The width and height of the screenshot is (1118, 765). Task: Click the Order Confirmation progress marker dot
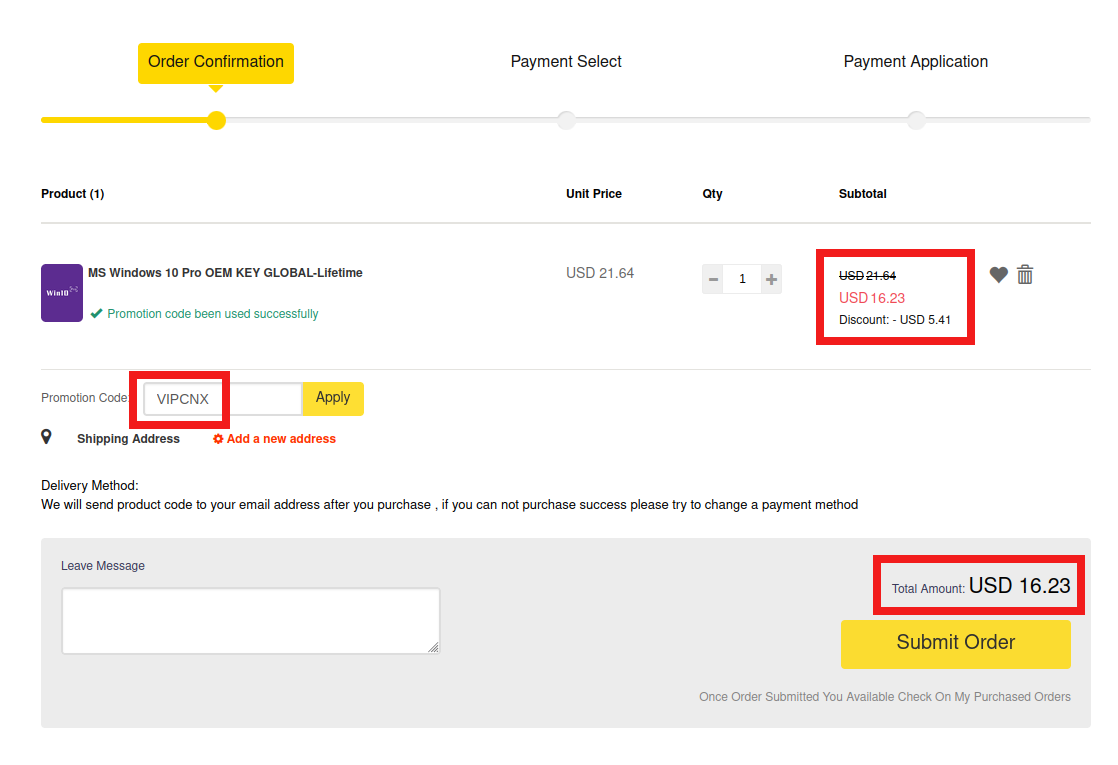click(216, 120)
